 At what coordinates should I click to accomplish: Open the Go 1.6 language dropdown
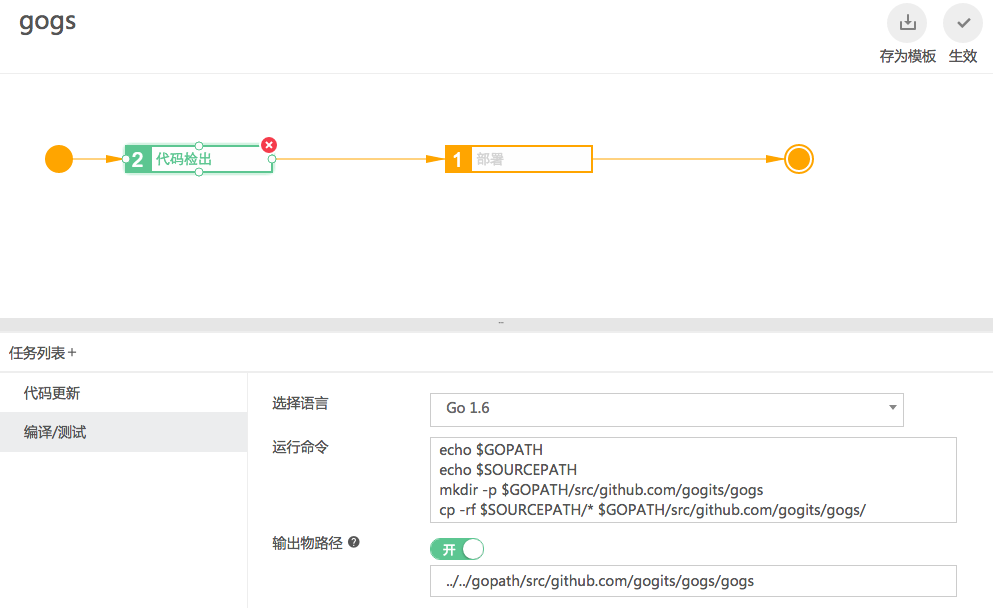[x=667, y=410]
